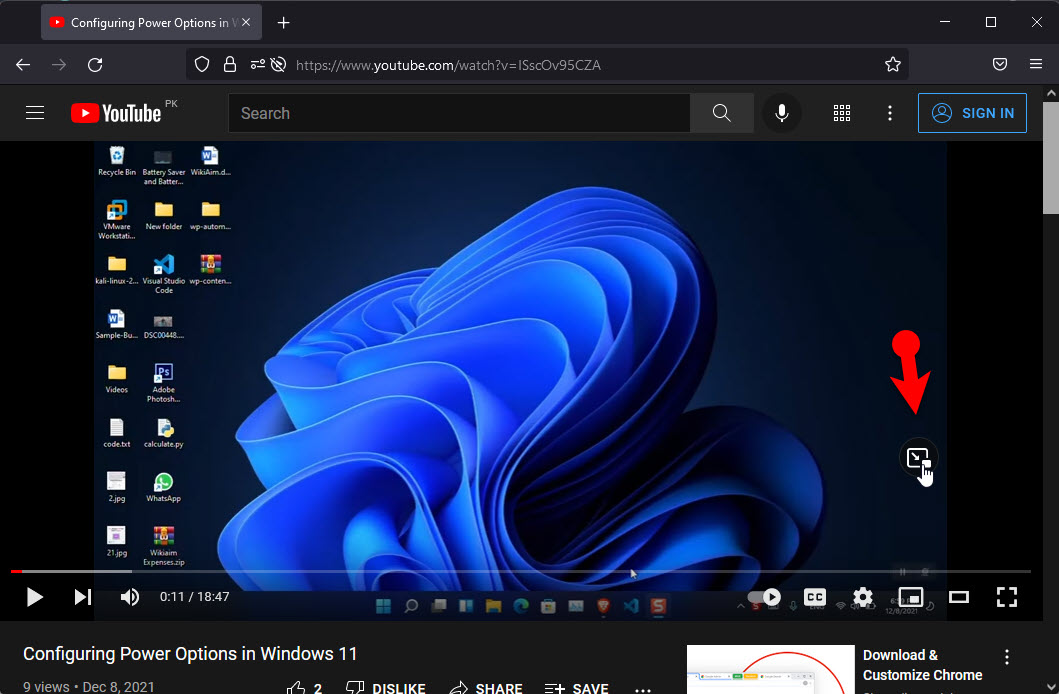Play the video
The height and width of the screenshot is (694, 1059).
[34, 597]
